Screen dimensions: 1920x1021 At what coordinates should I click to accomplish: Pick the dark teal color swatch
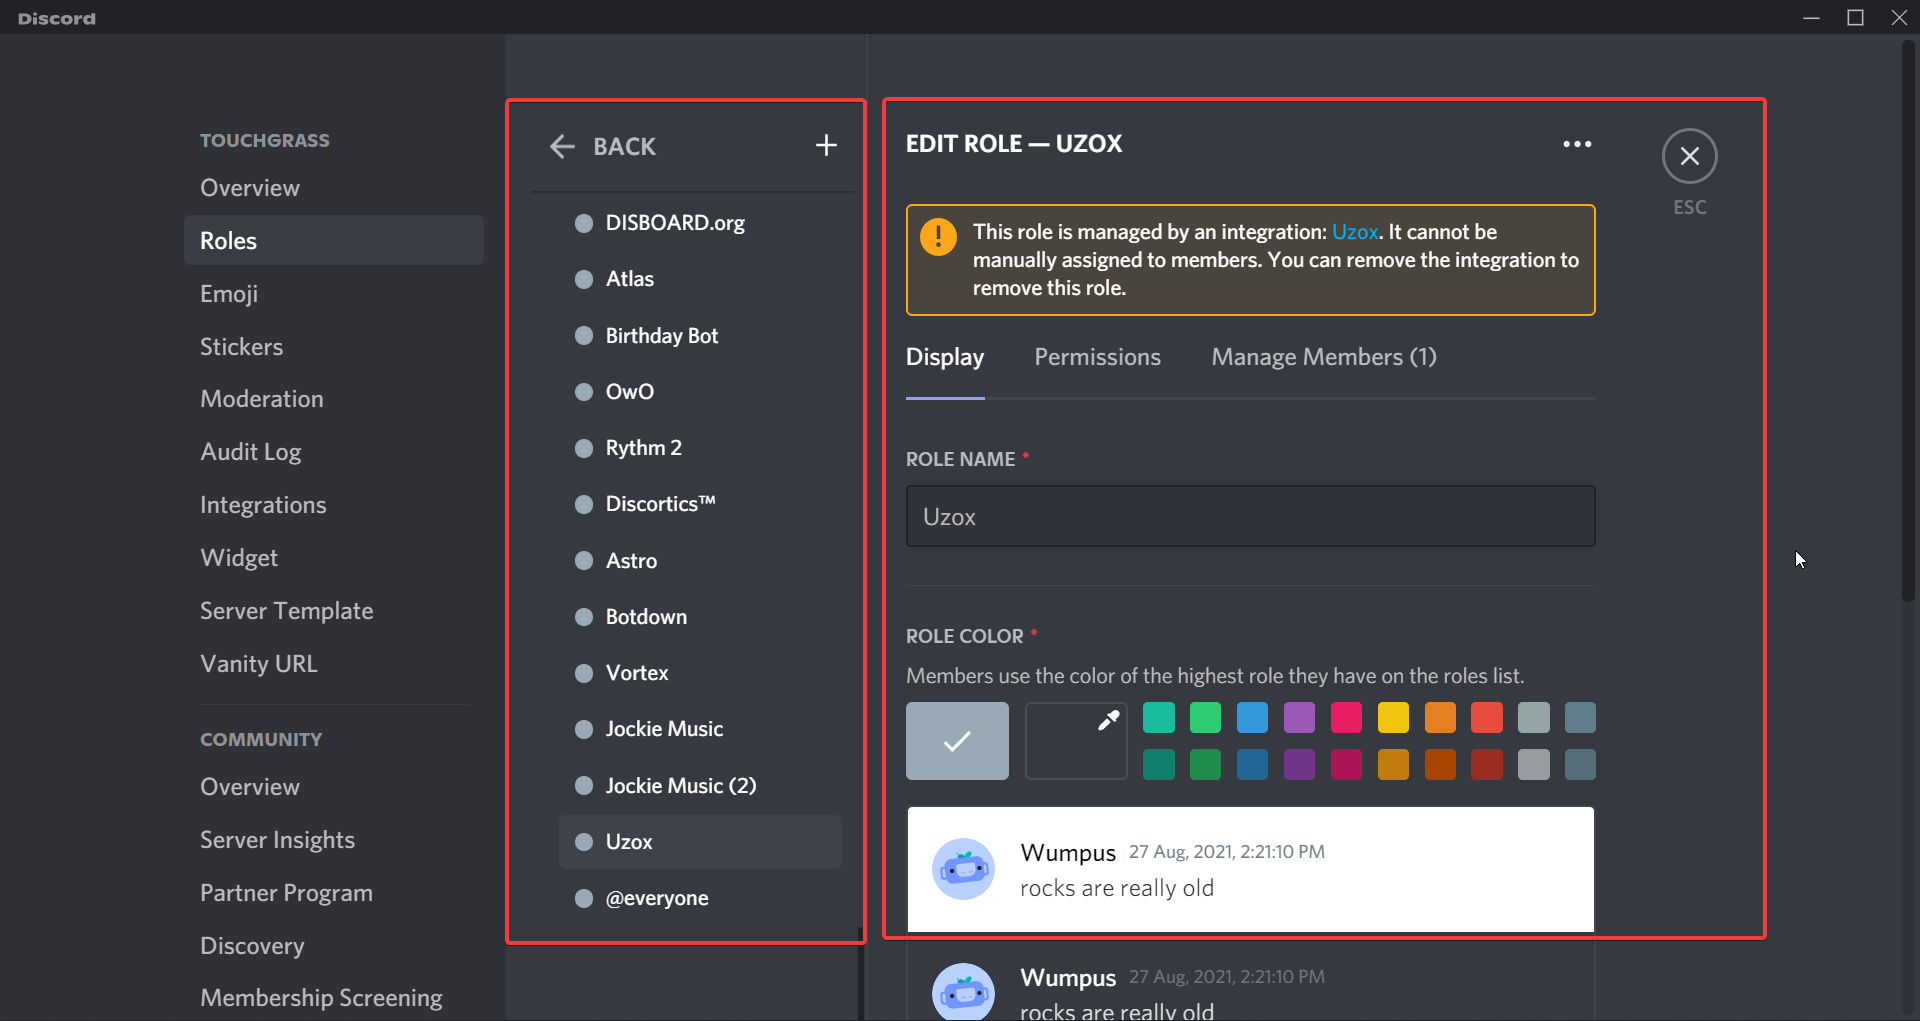(x=1159, y=765)
